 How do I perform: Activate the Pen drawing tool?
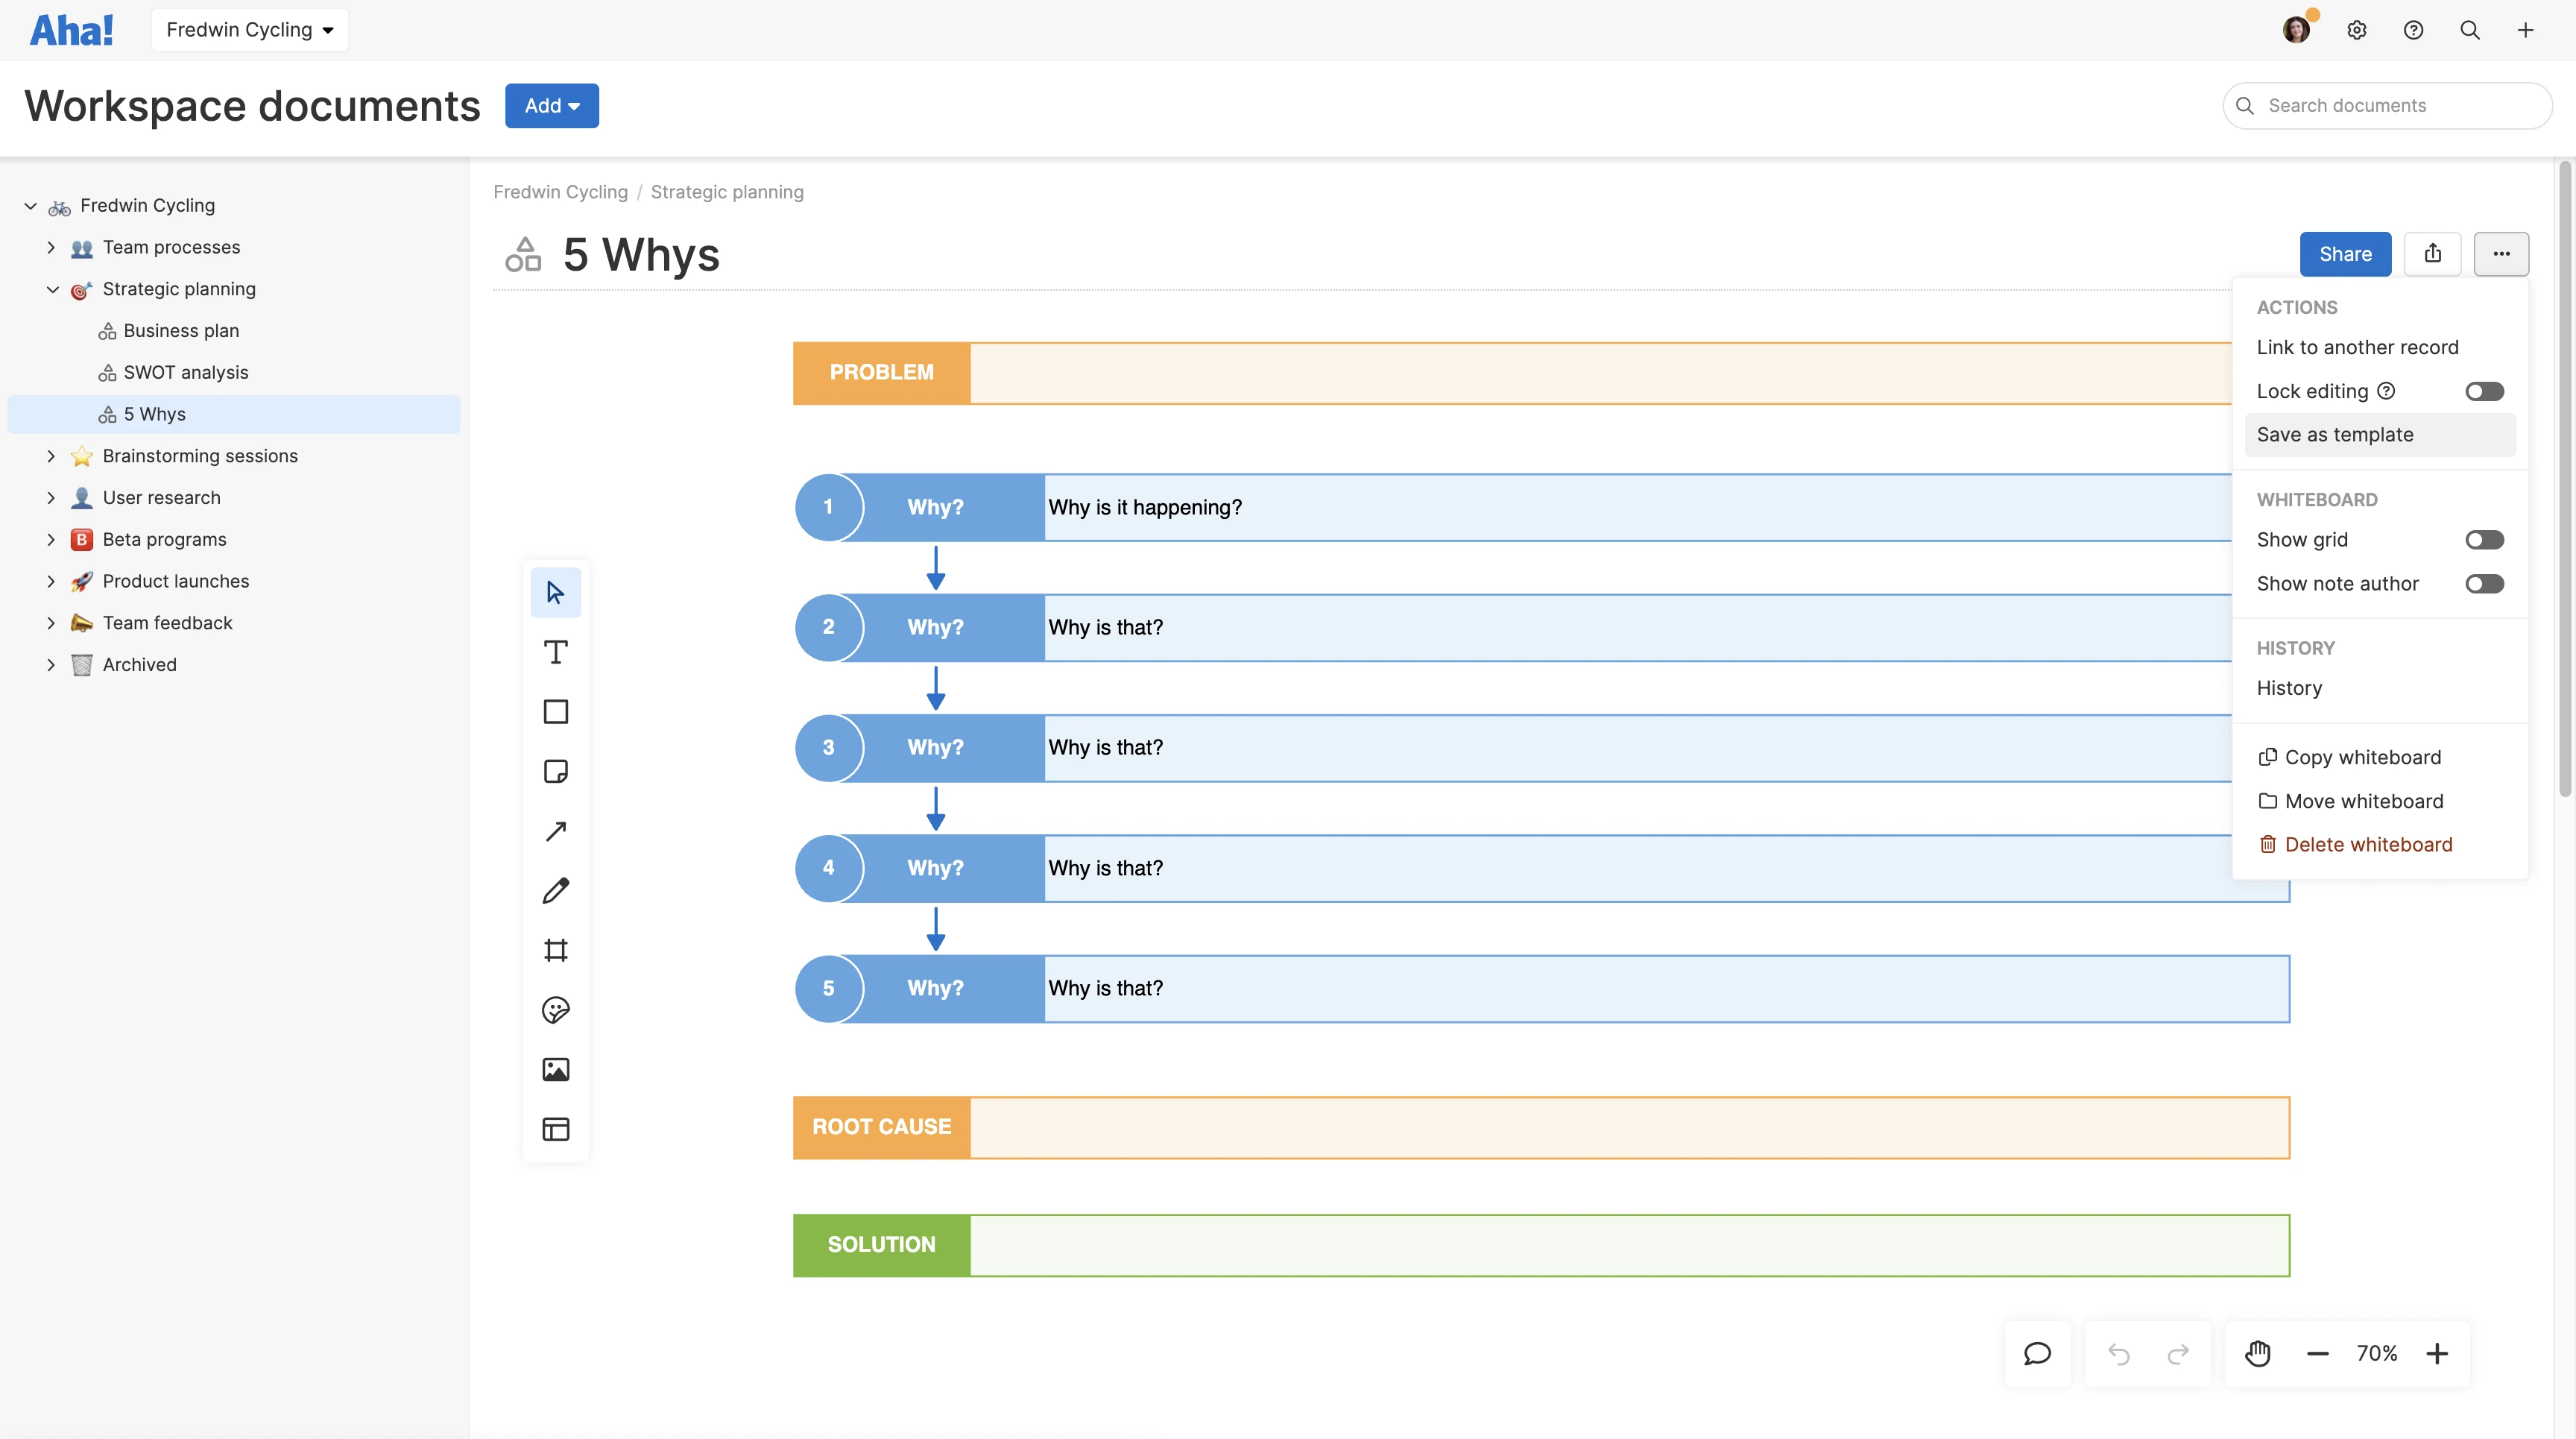(556, 890)
